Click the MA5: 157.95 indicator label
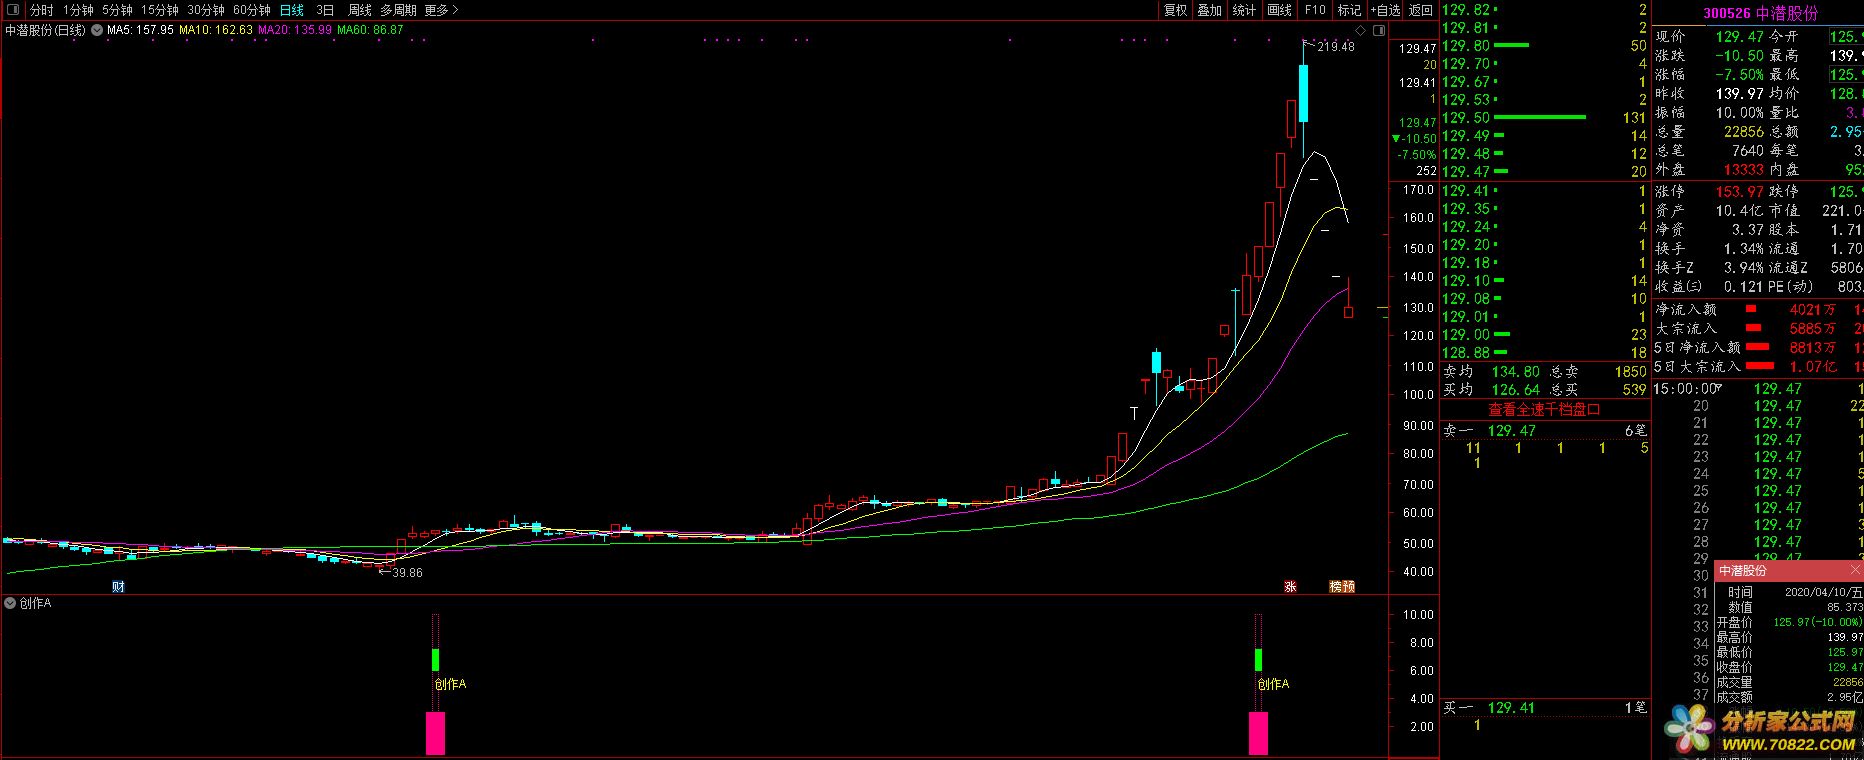This screenshot has height=760, width=1864. coord(140,30)
